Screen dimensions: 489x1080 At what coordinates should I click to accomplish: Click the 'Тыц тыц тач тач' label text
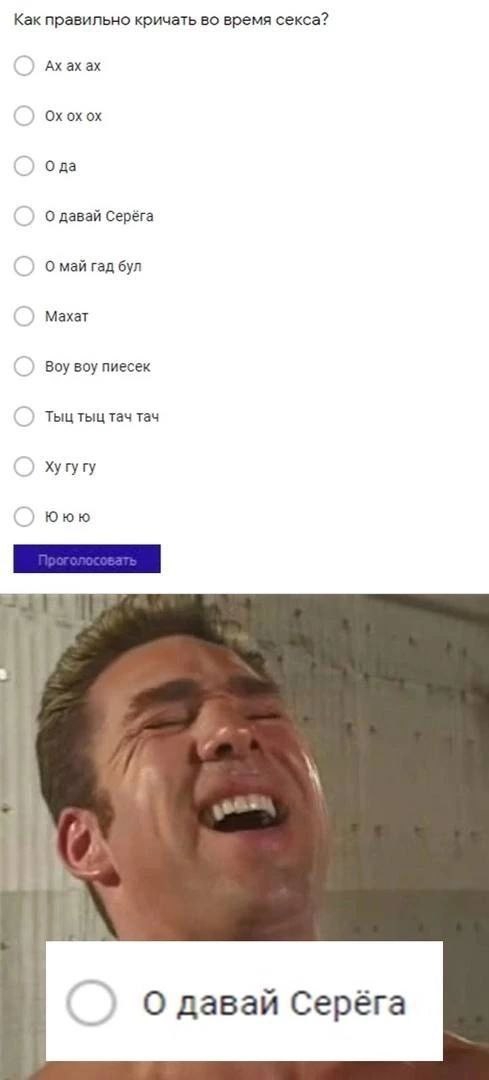coord(102,417)
